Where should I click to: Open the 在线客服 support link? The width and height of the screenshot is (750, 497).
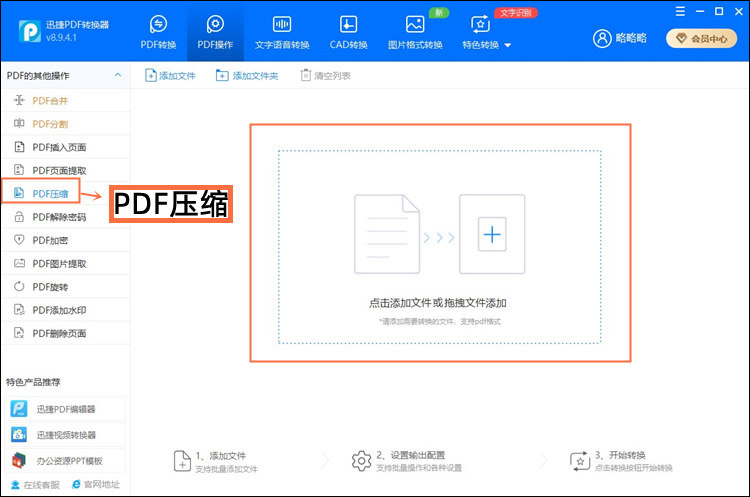tap(35, 485)
